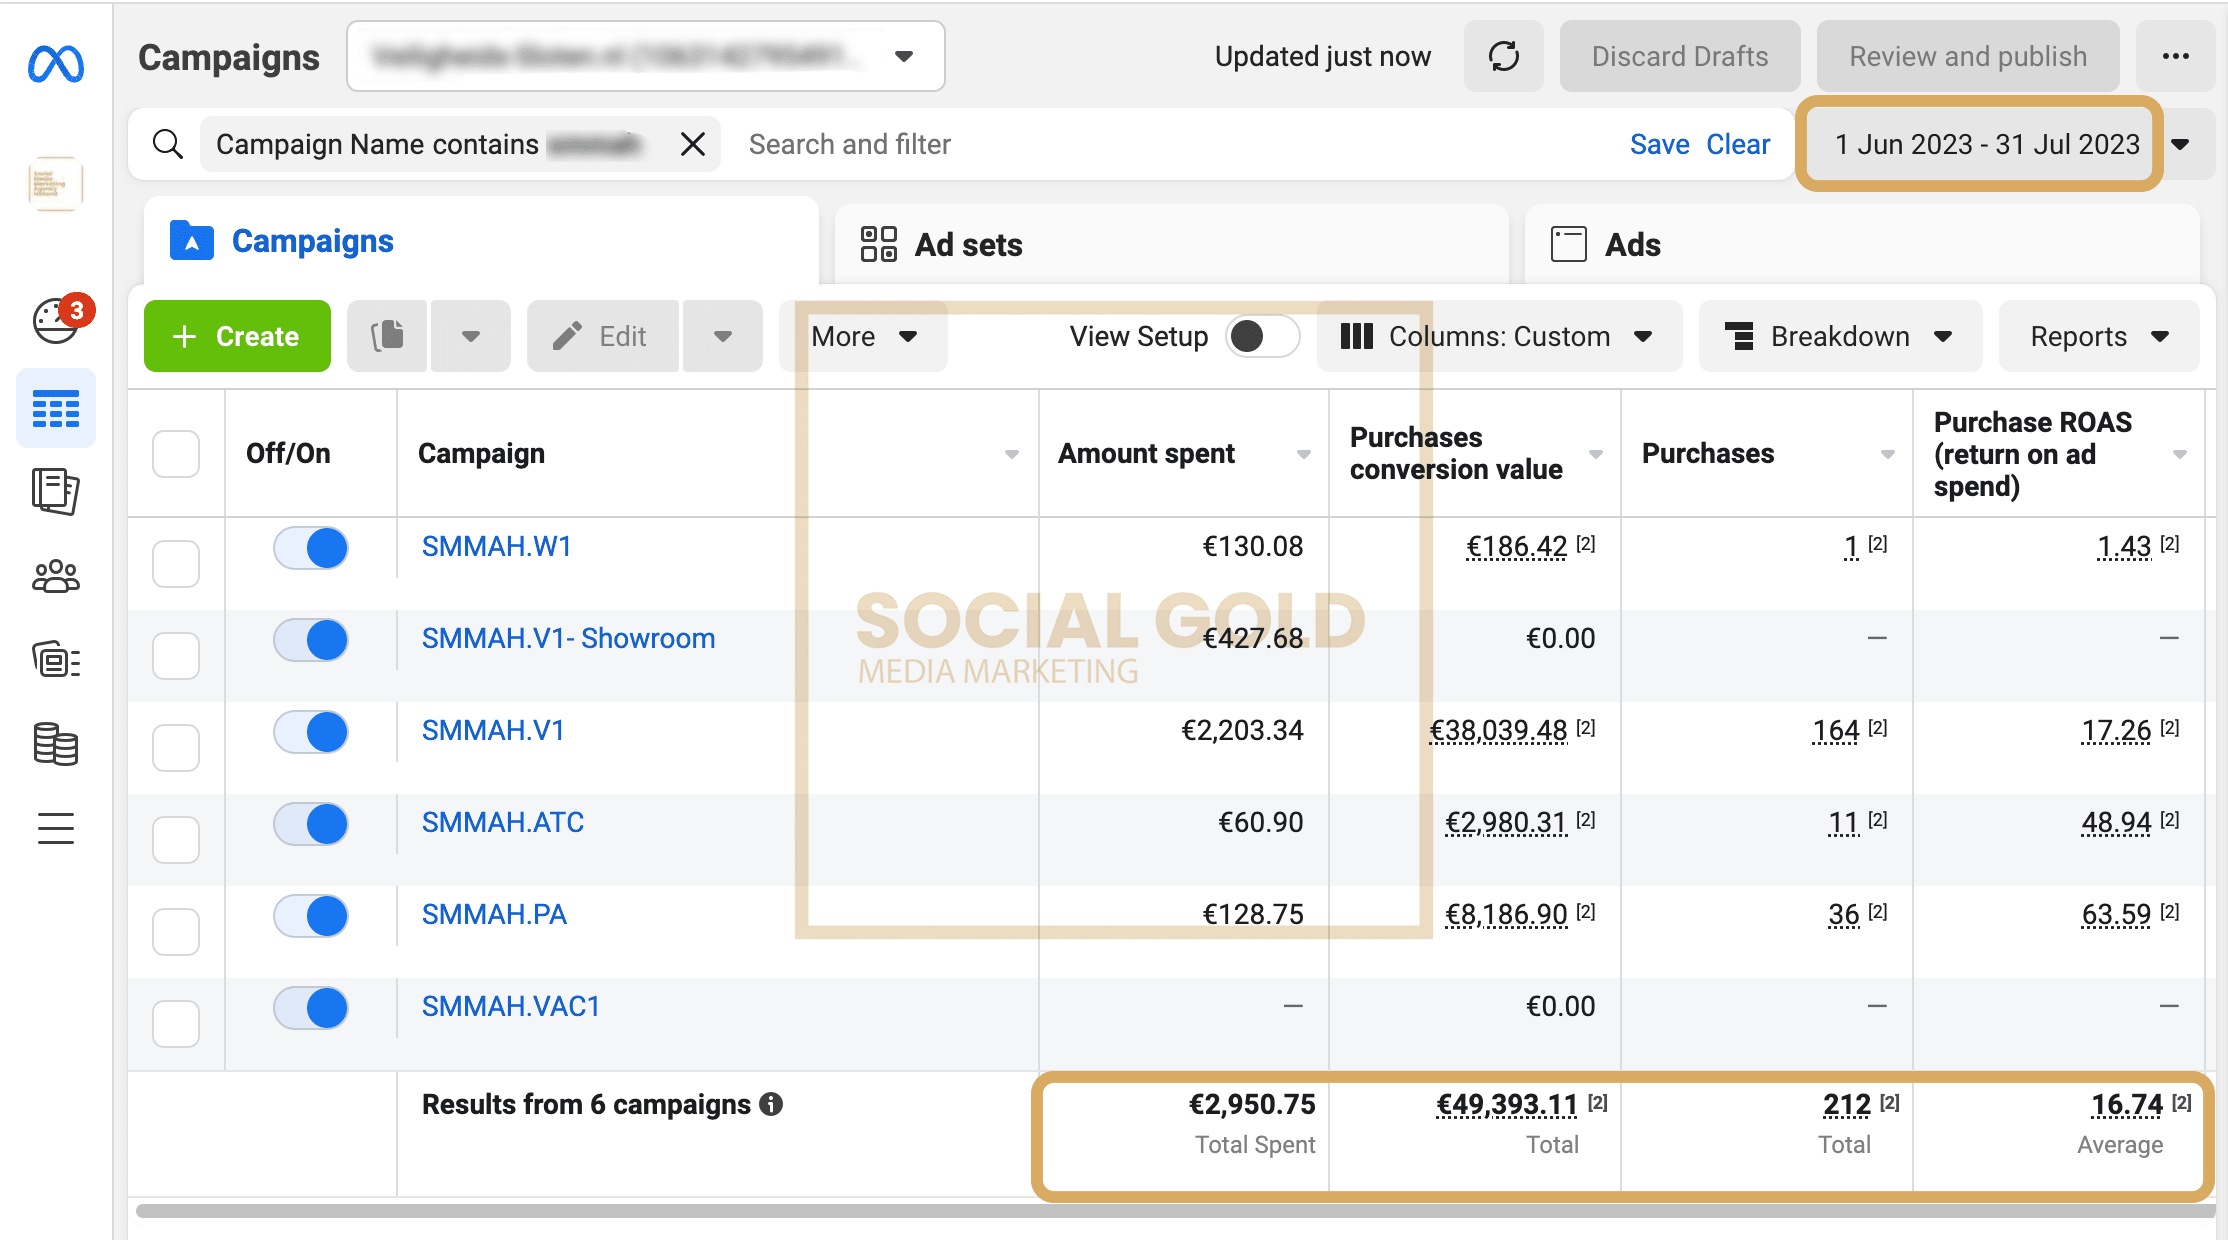Open the SMMAH.ATC campaign link
2228x1240 pixels.
(x=502, y=822)
